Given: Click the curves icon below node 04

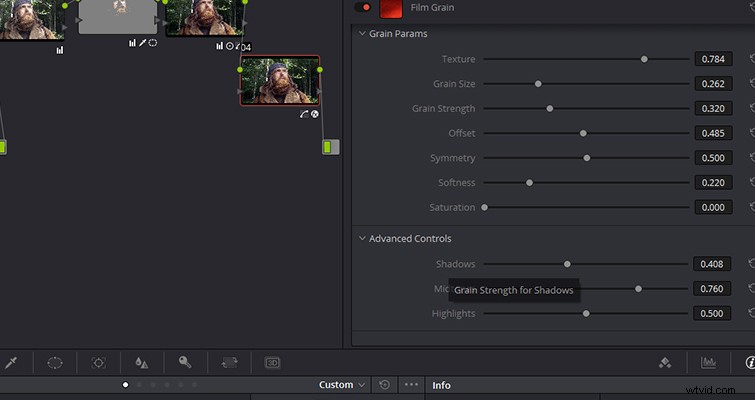Looking at the screenshot, I should pyautogui.click(x=304, y=114).
